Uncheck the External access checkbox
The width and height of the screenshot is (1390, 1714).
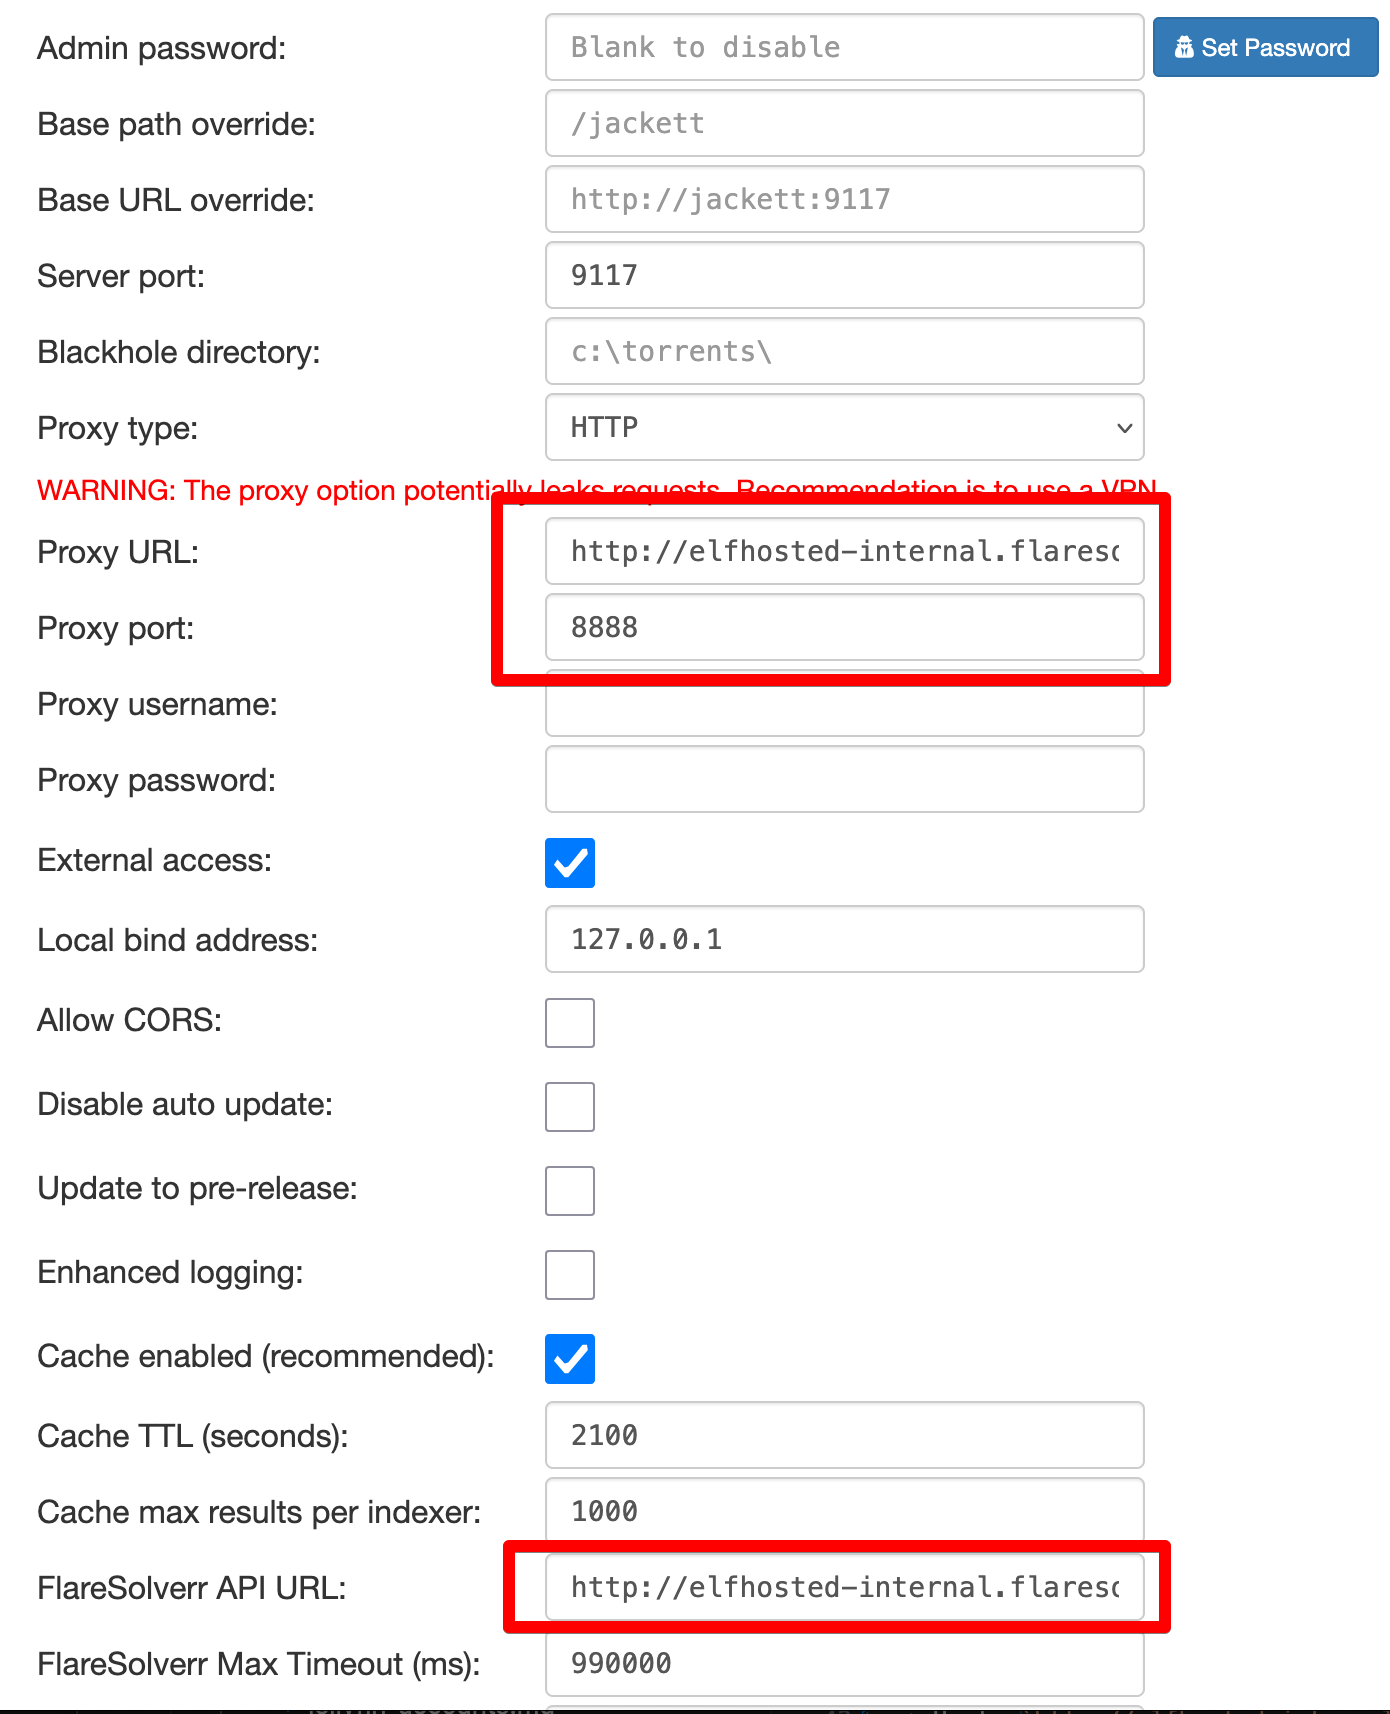[x=570, y=863]
